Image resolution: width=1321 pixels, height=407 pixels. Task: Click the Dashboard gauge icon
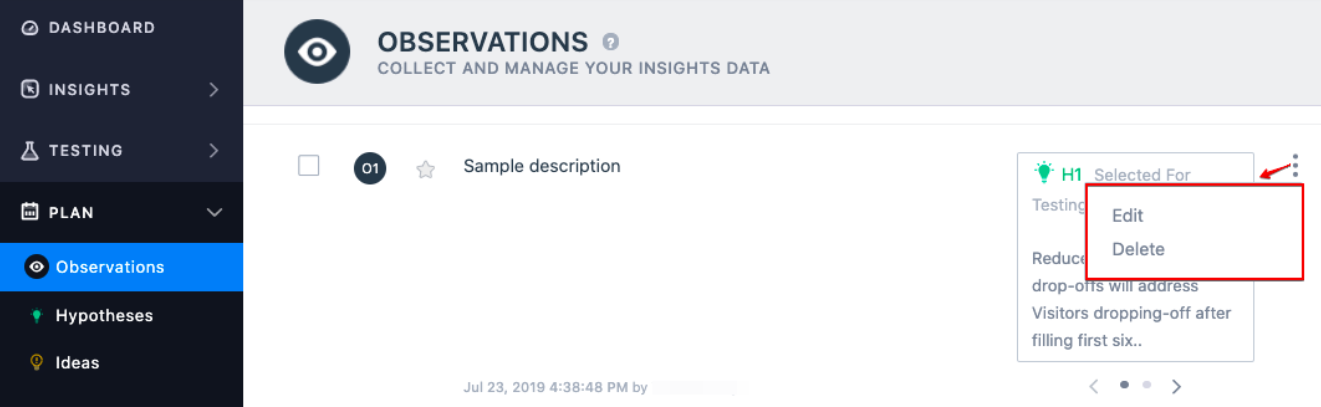[30, 28]
